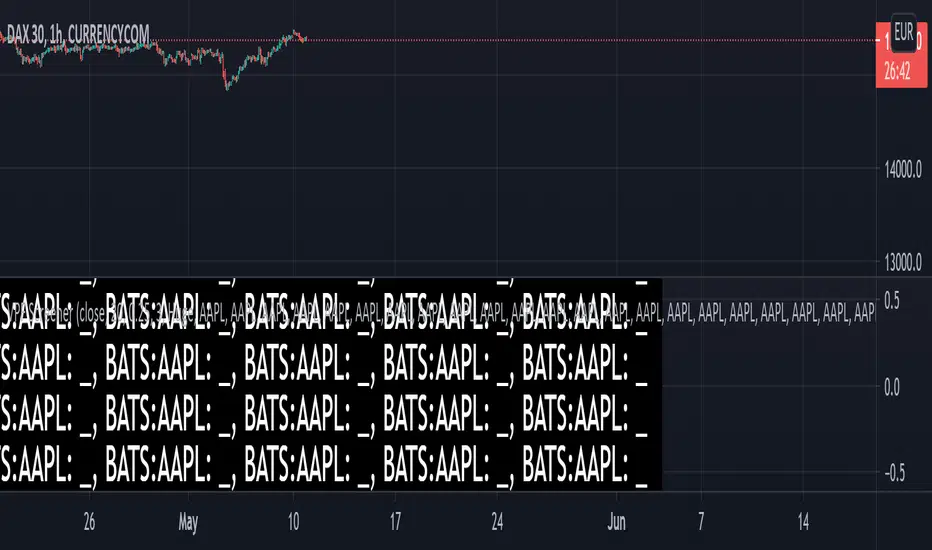Image resolution: width=932 pixels, height=550 pixels.
Task: Click the 7 date on time axis
Action: point(701,522)
